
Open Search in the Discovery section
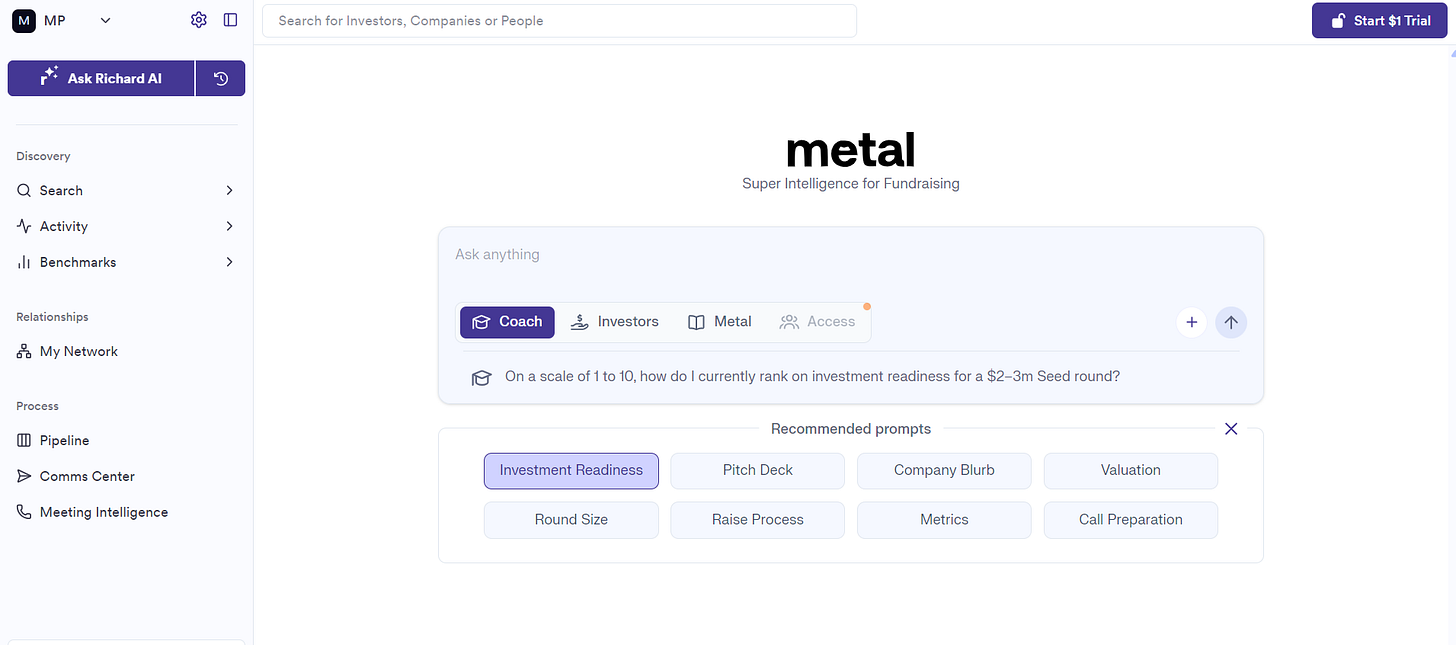pyautogui.click(x=61, y=190)
